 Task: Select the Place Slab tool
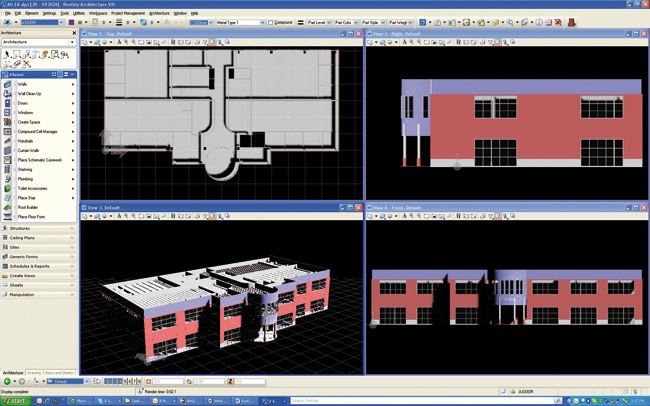pyautogui.click(x=25, y=197)
